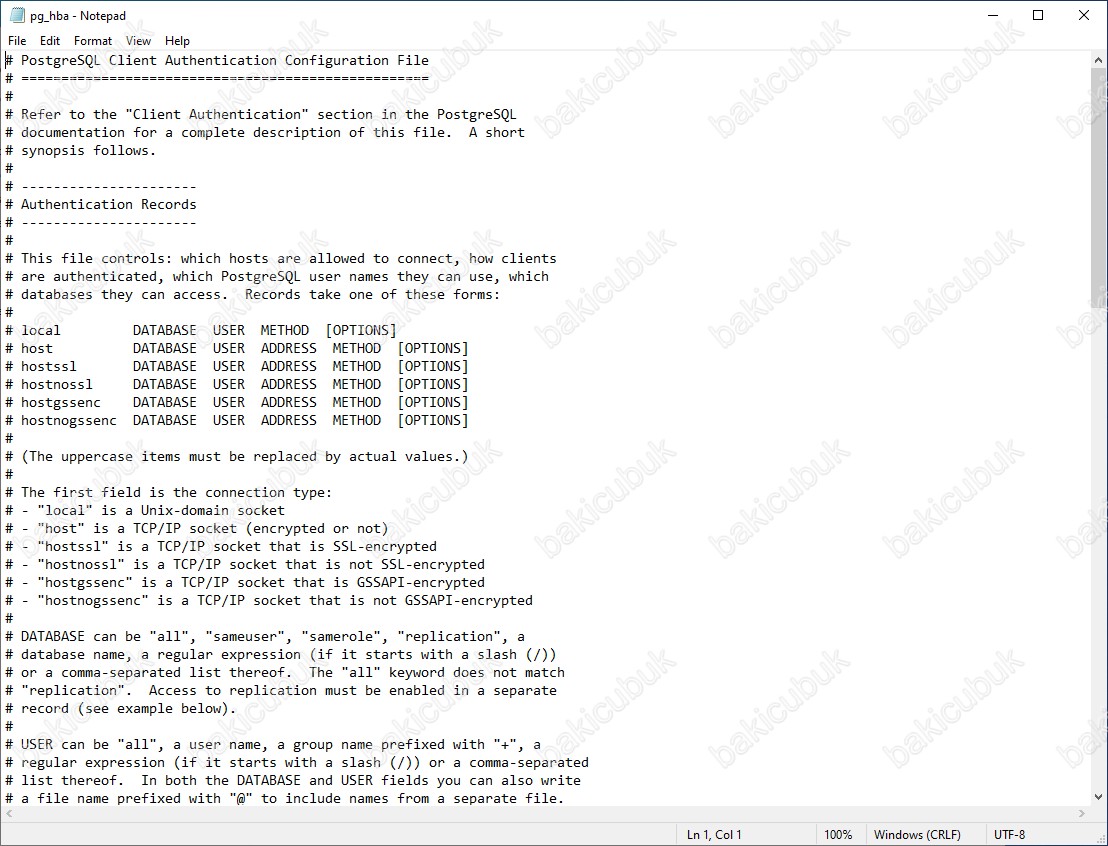The image size is (1108, 846).
Task: Click the Notepad icon in title bar
Action: click(x=17, y=16)
